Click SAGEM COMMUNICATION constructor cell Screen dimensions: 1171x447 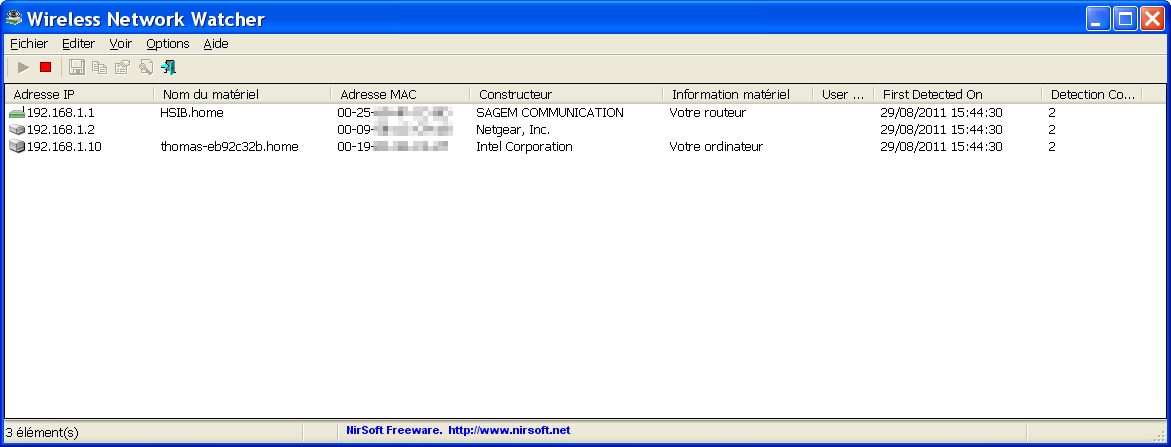[x=550, y=113]
